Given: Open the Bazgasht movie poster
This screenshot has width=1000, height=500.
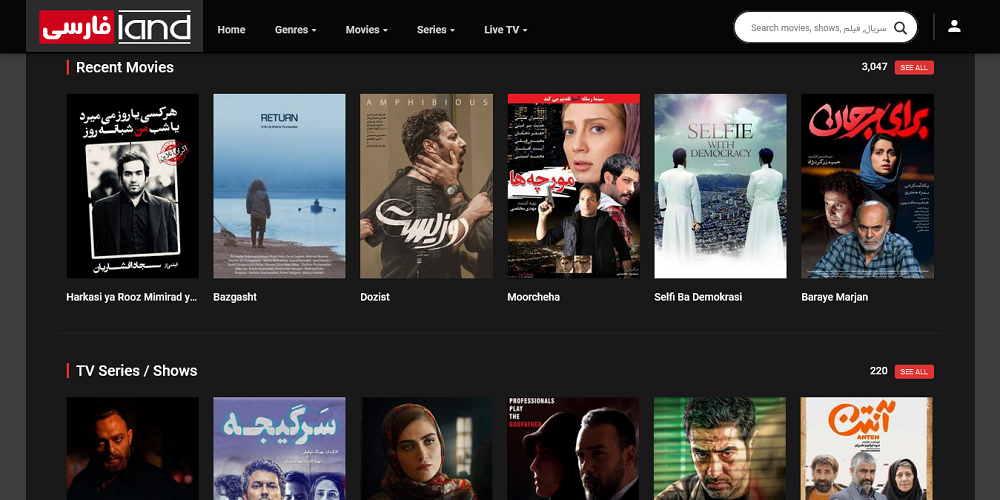Looking at the screenshot, I should (x=279, y=186).
